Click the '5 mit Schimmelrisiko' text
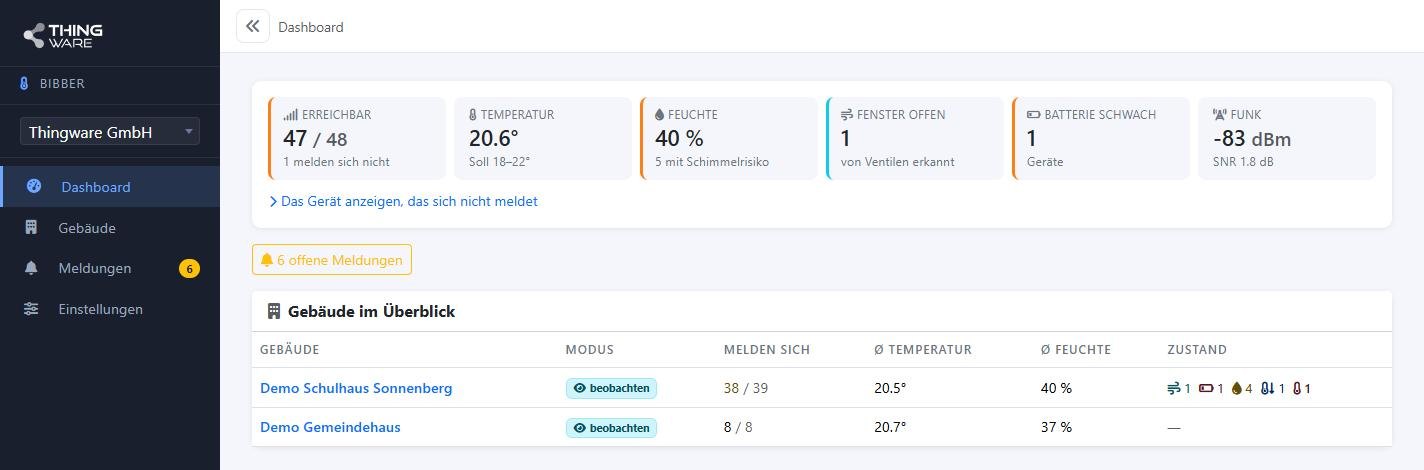The height and width of the screenshot is (470, 1424). coord(712,161)
